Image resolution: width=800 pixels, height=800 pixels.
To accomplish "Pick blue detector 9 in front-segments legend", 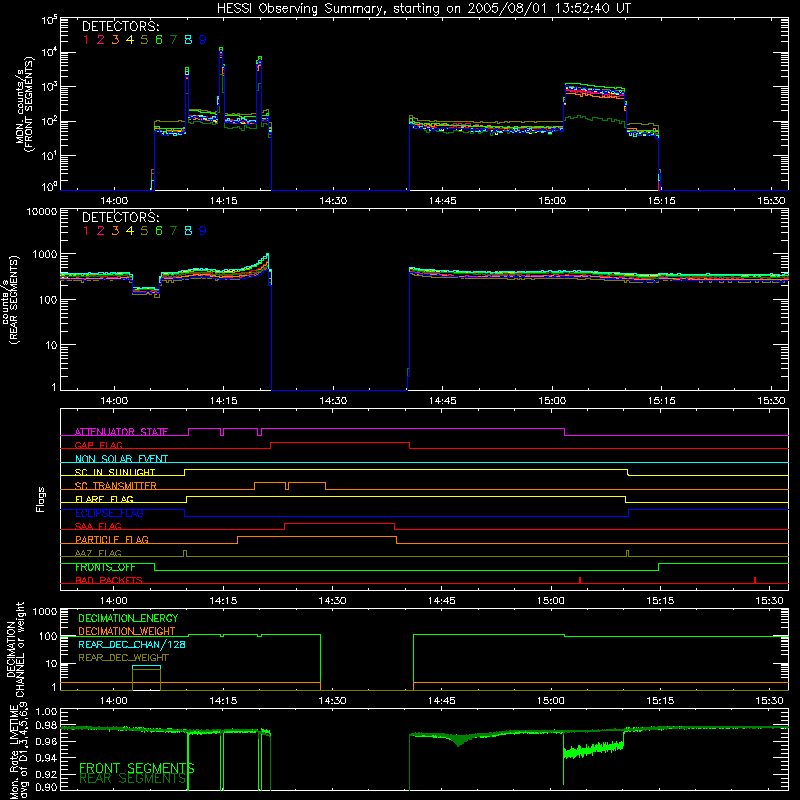I will point(203,40).
